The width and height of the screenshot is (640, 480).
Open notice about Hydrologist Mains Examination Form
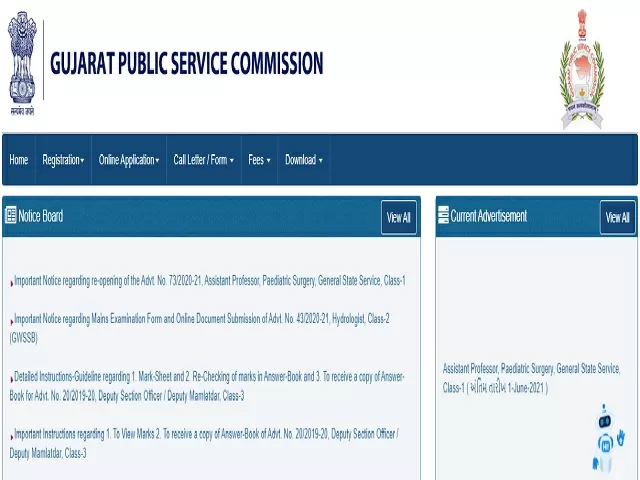(x=200, y=328)
